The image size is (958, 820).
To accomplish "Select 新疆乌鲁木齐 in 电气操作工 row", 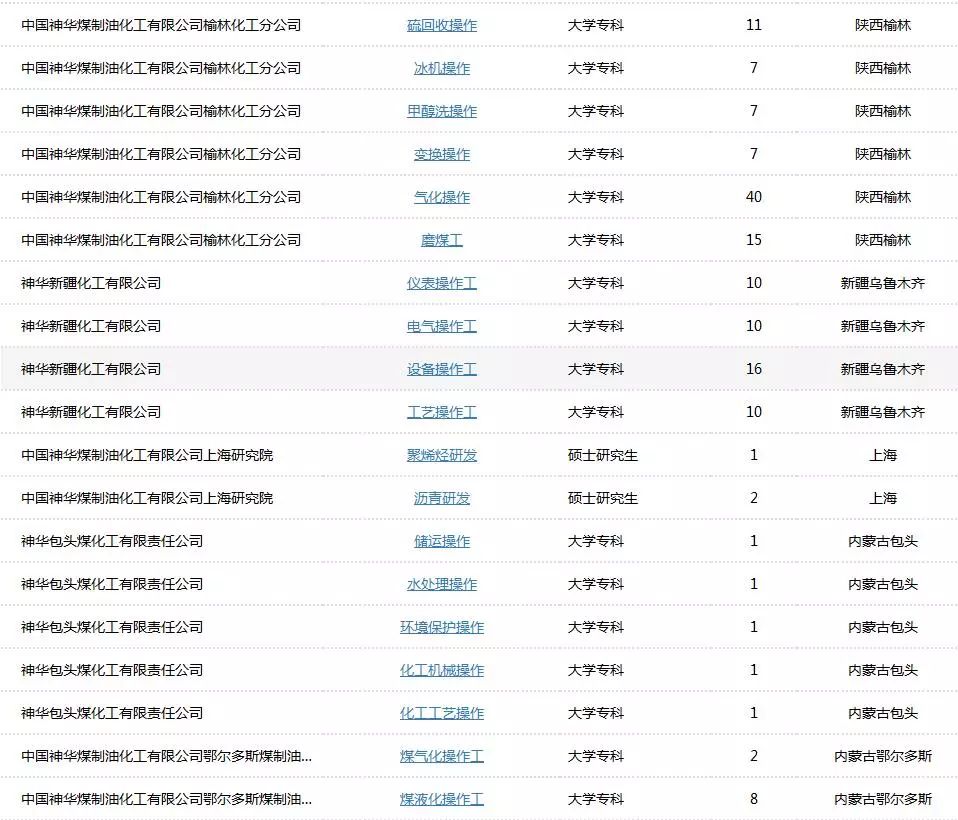I will click(883, 326).
